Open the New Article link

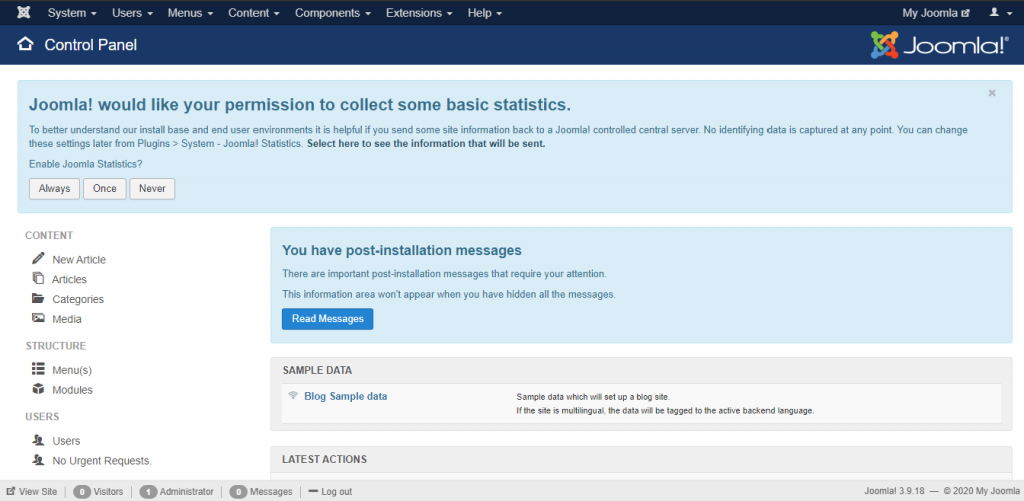(x=79, y=259)
